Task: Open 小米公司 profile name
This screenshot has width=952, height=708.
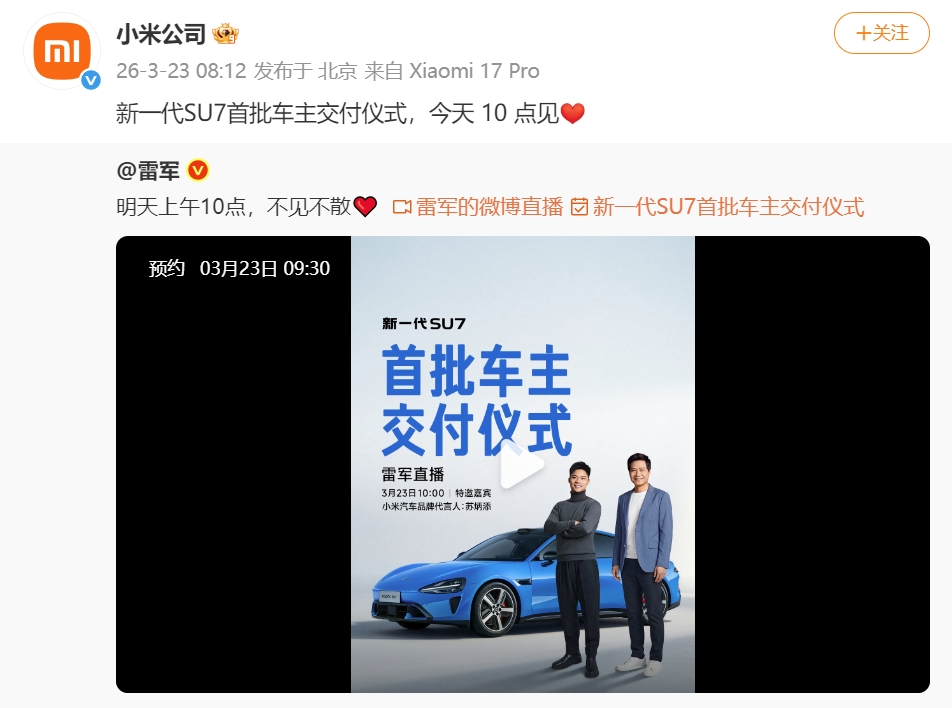Action: coord(161,34)
